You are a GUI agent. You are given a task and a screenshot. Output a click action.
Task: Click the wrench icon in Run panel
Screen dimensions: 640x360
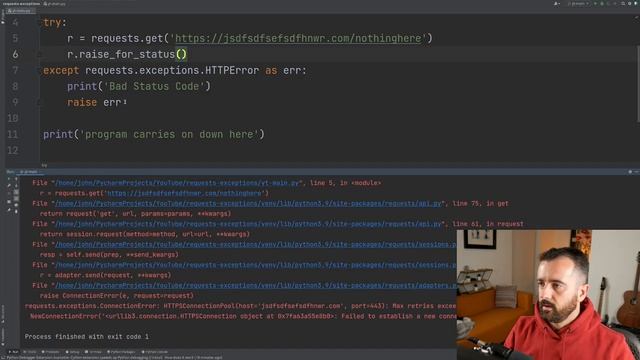coord(9,185)
